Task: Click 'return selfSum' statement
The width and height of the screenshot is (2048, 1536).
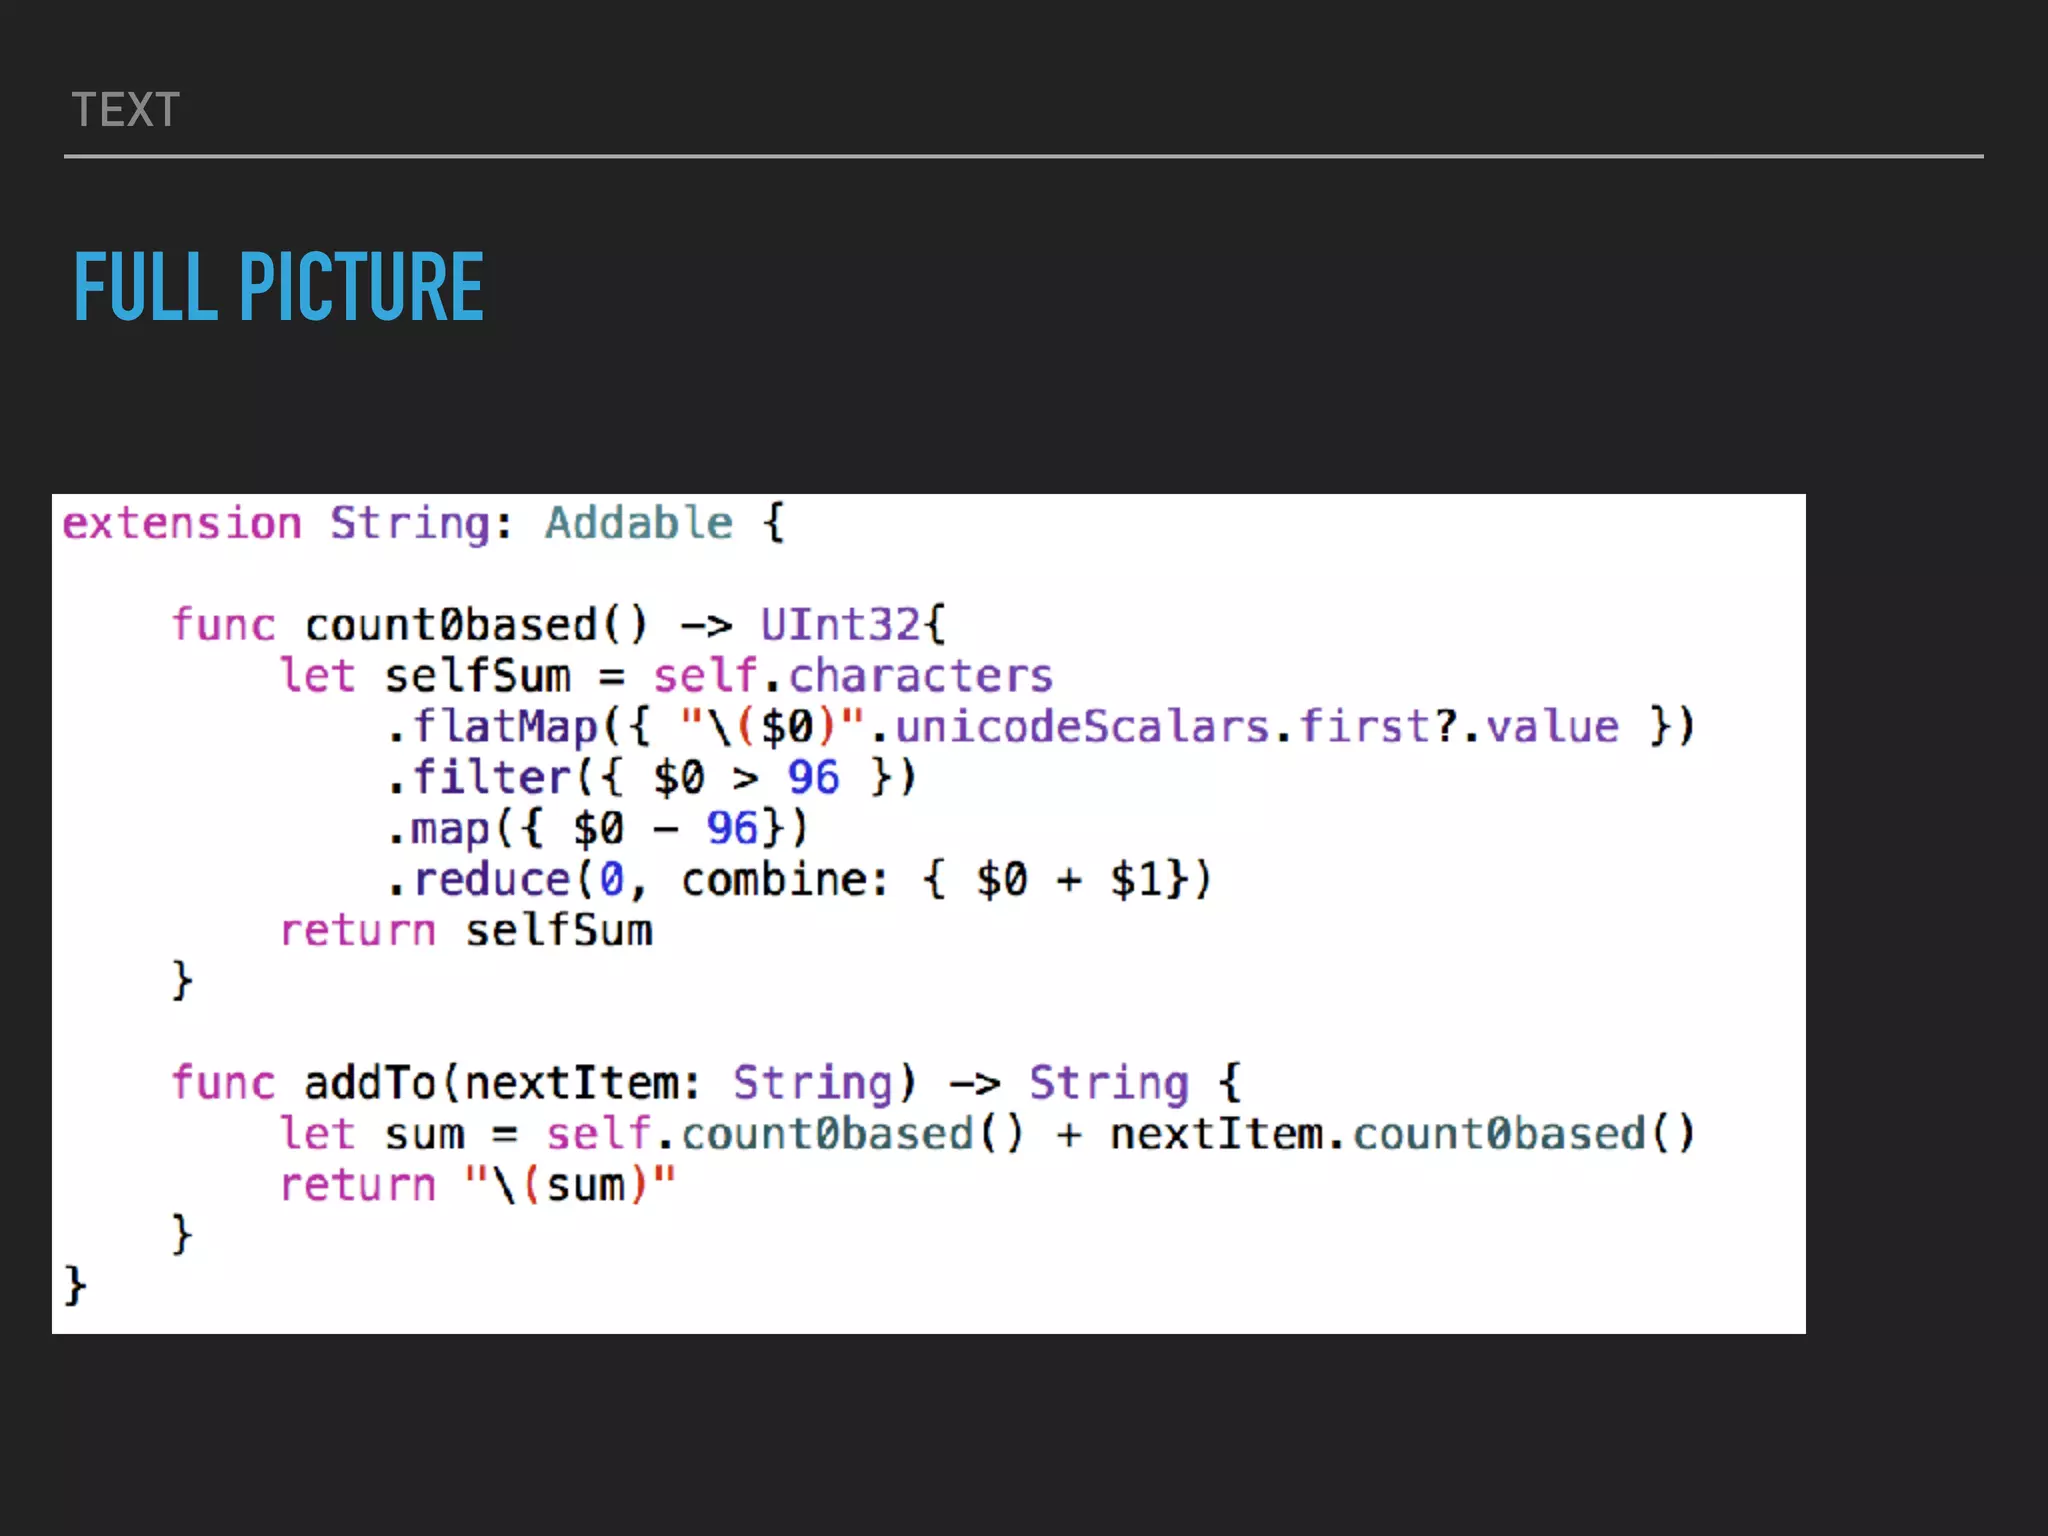Action: coord(466,932)
